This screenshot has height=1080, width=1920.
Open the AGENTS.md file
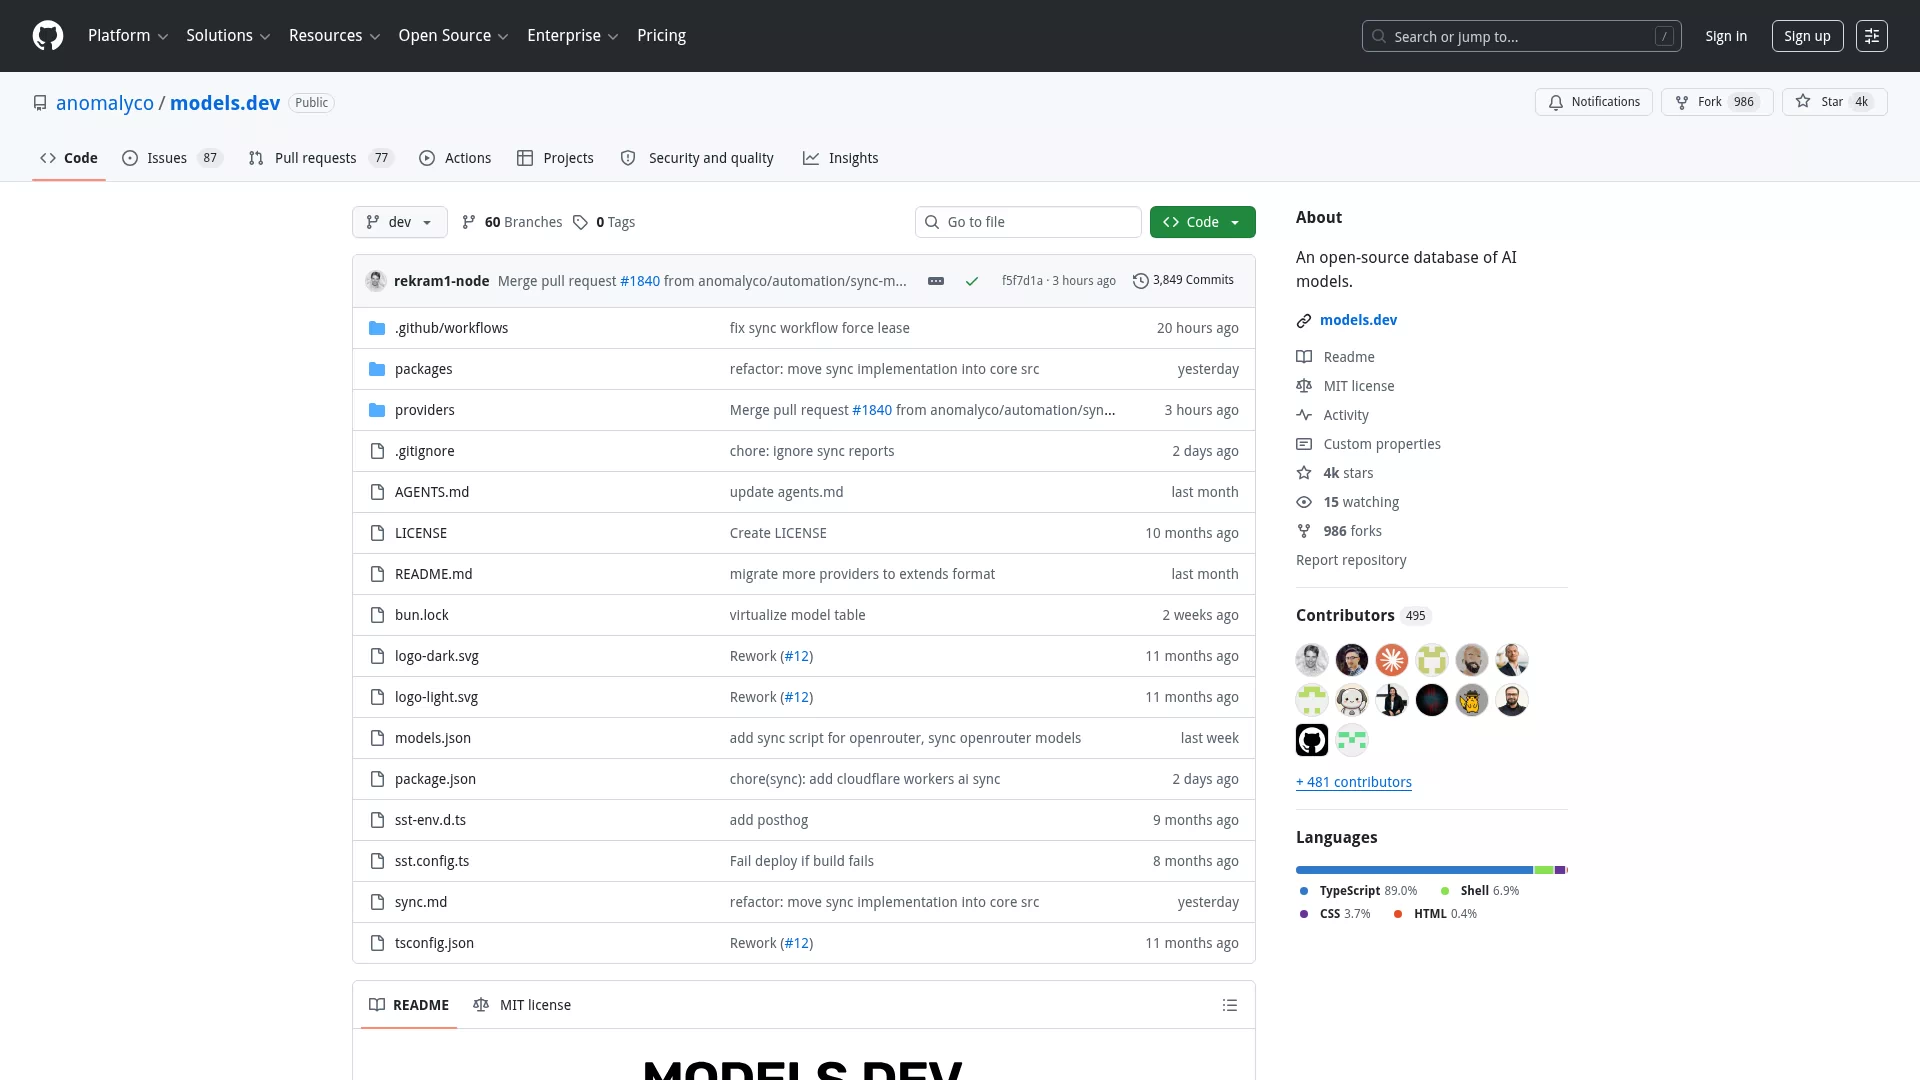click(x=432, y=492)
